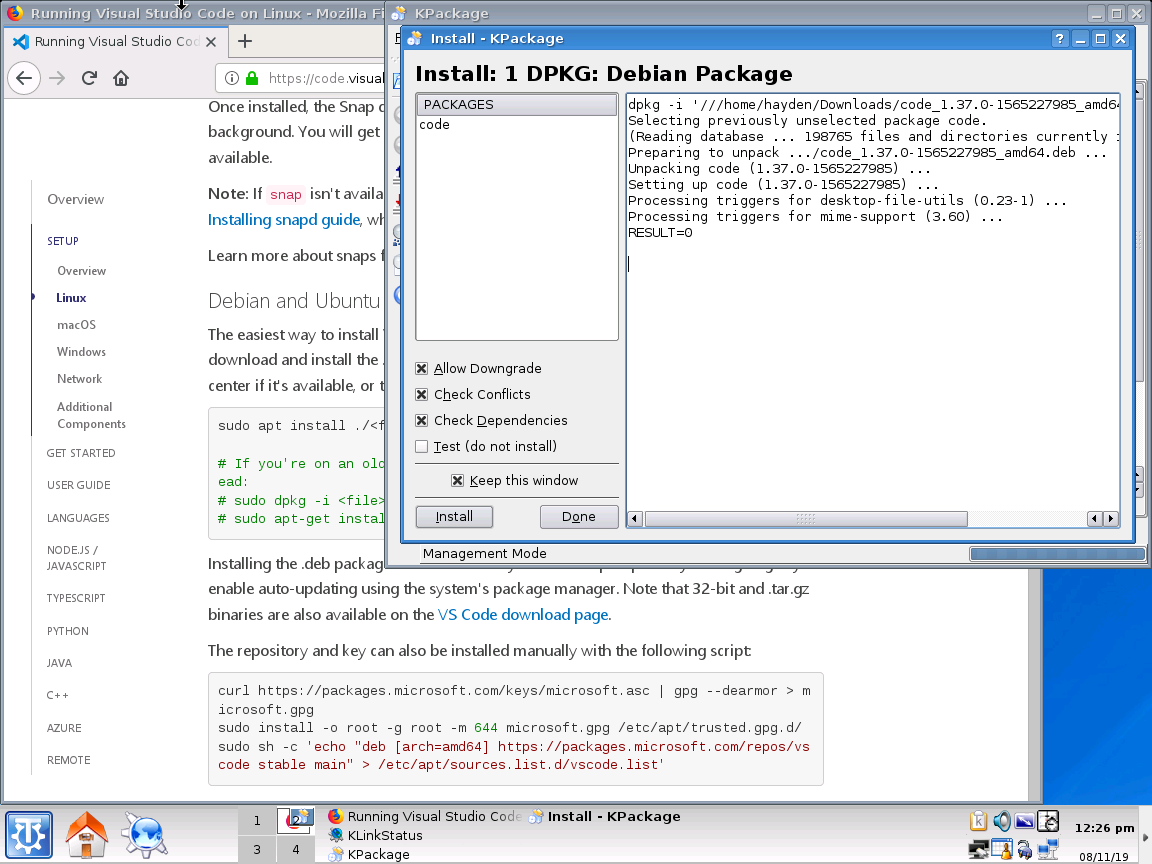Show site information icon in address bar
Image resolution: width=1152 pixels, height=864 pixels.
pyautogui.click(x=231, y=78)
